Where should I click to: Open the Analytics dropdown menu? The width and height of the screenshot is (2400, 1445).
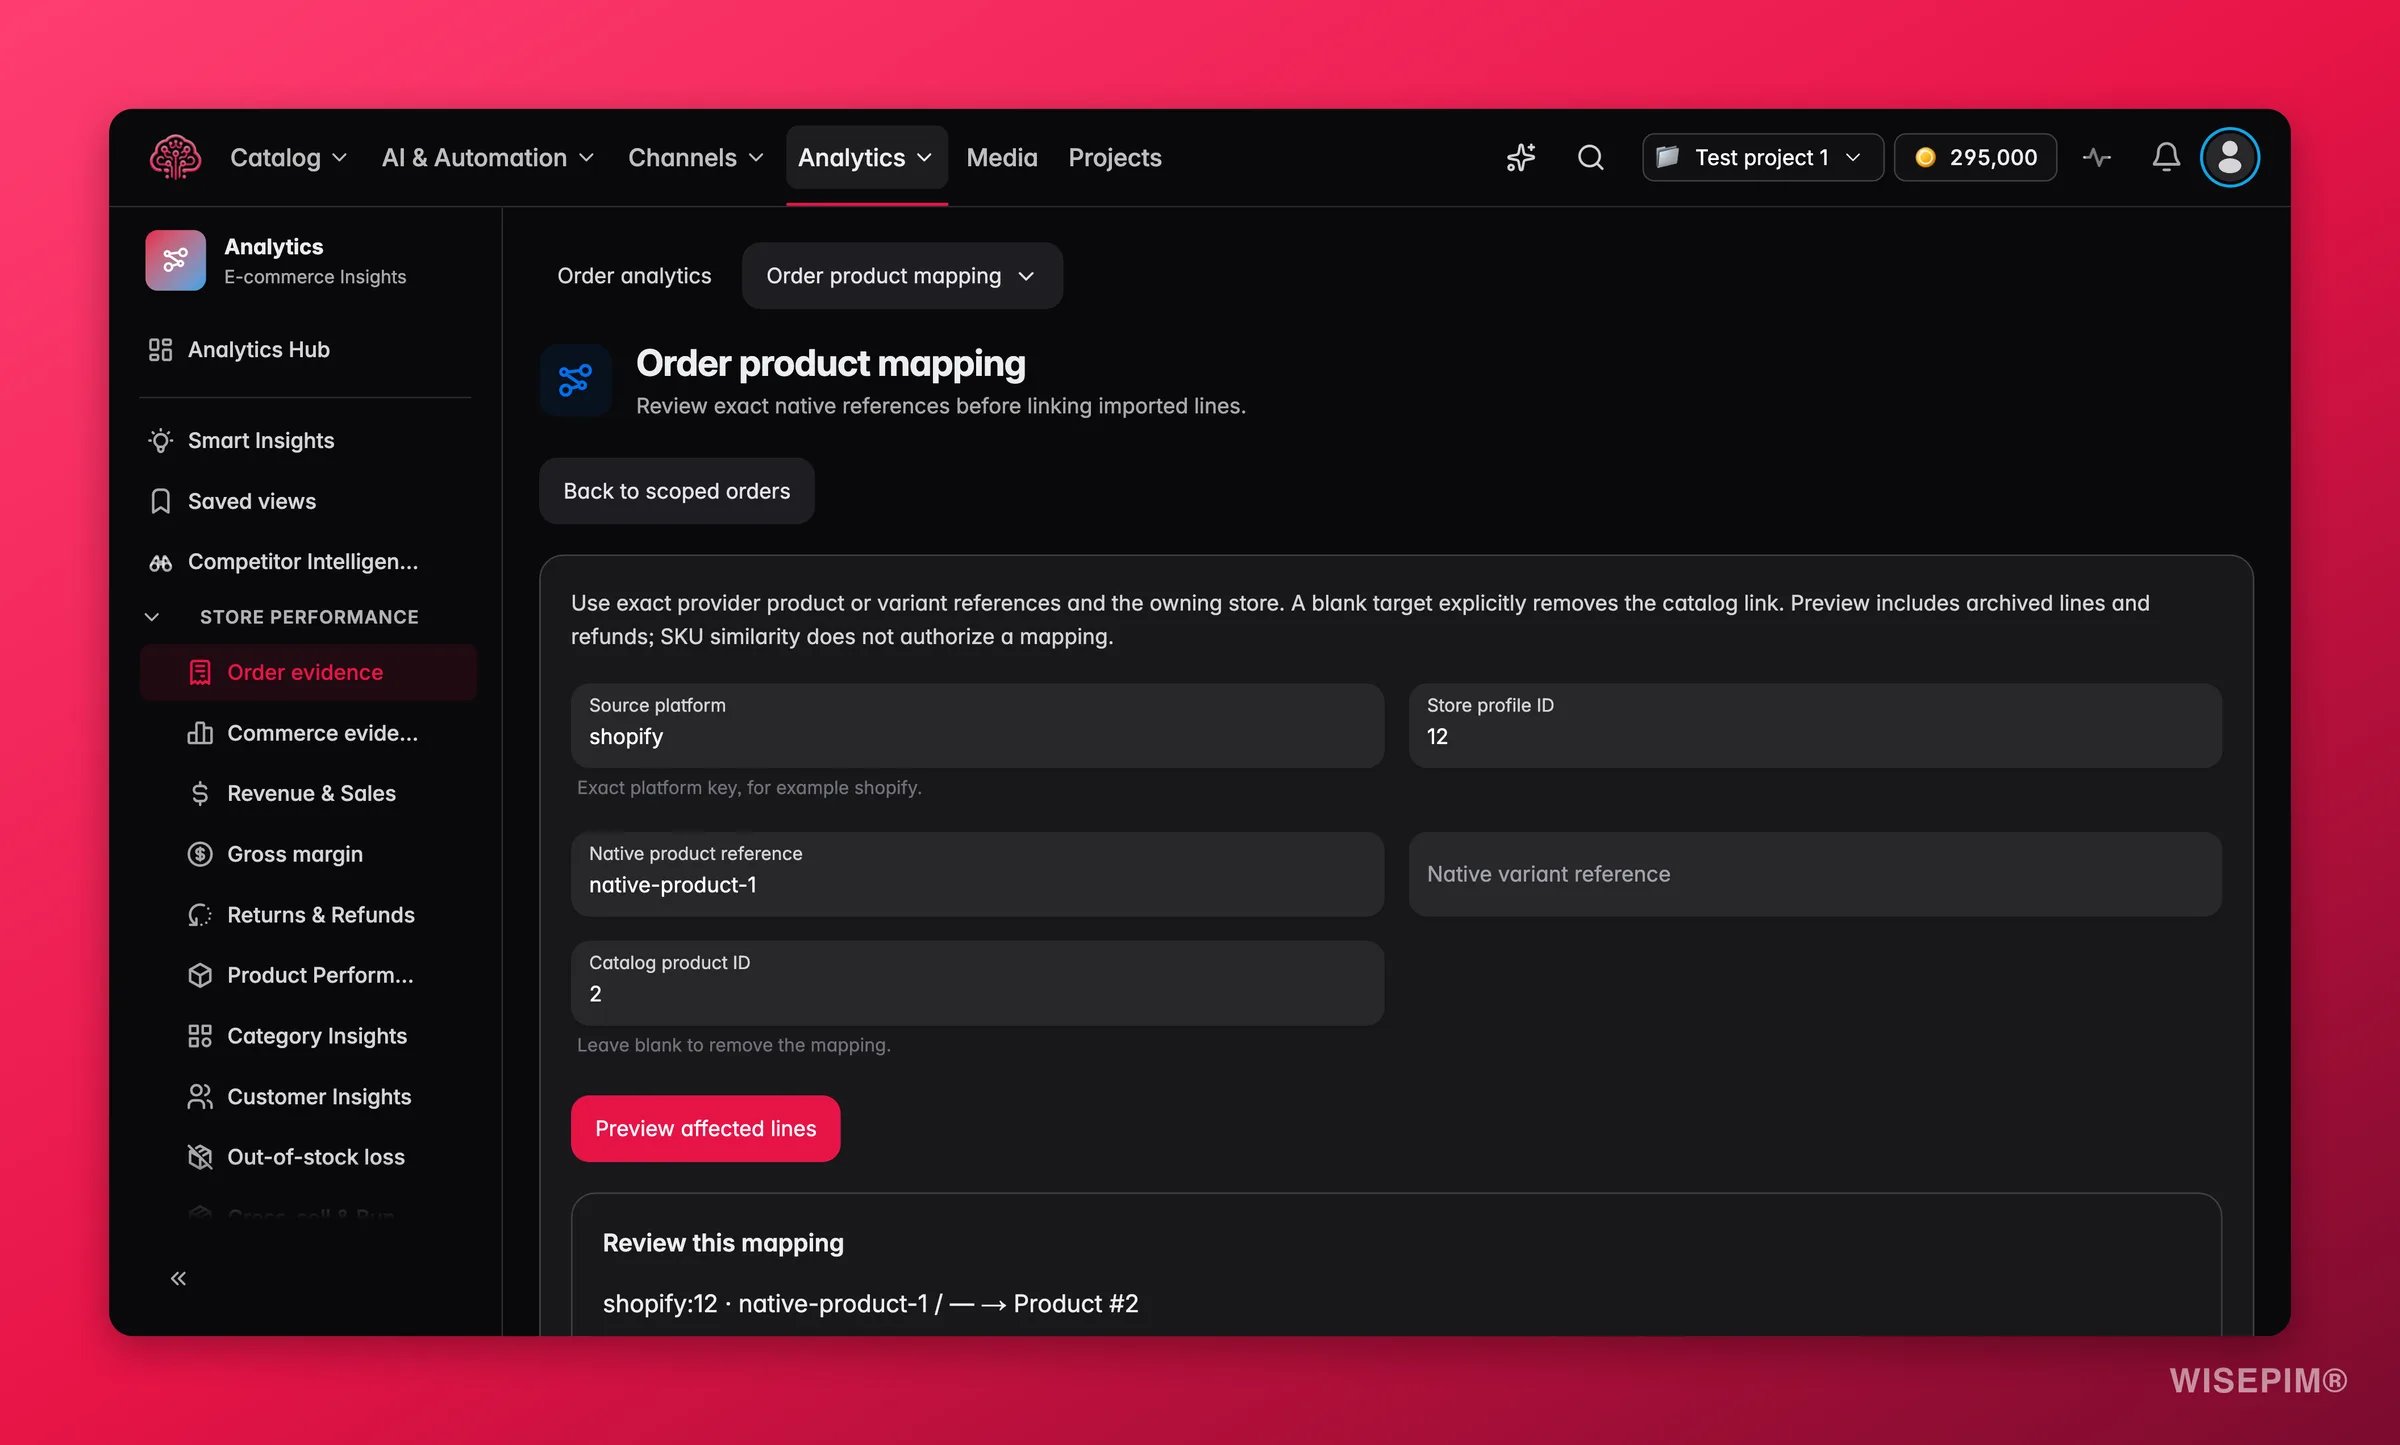[x=866, y=157]
